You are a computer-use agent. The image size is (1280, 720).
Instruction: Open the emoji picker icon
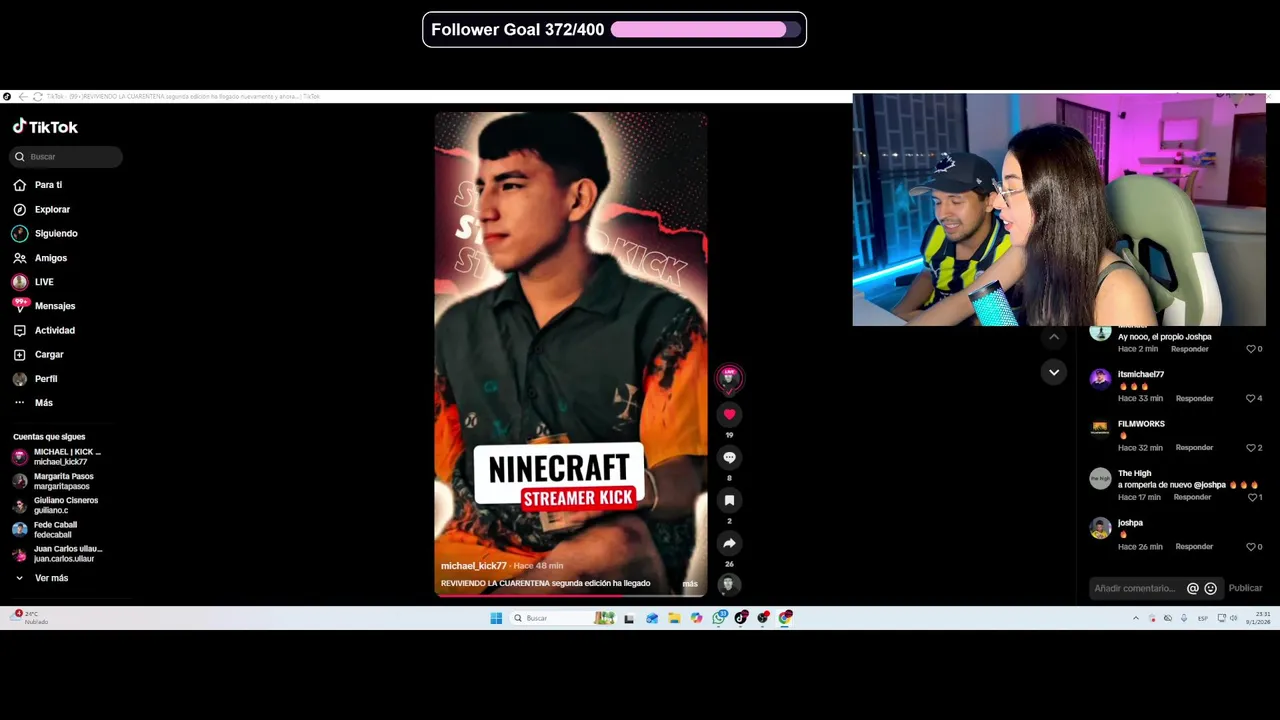[x=1210, y=588]
